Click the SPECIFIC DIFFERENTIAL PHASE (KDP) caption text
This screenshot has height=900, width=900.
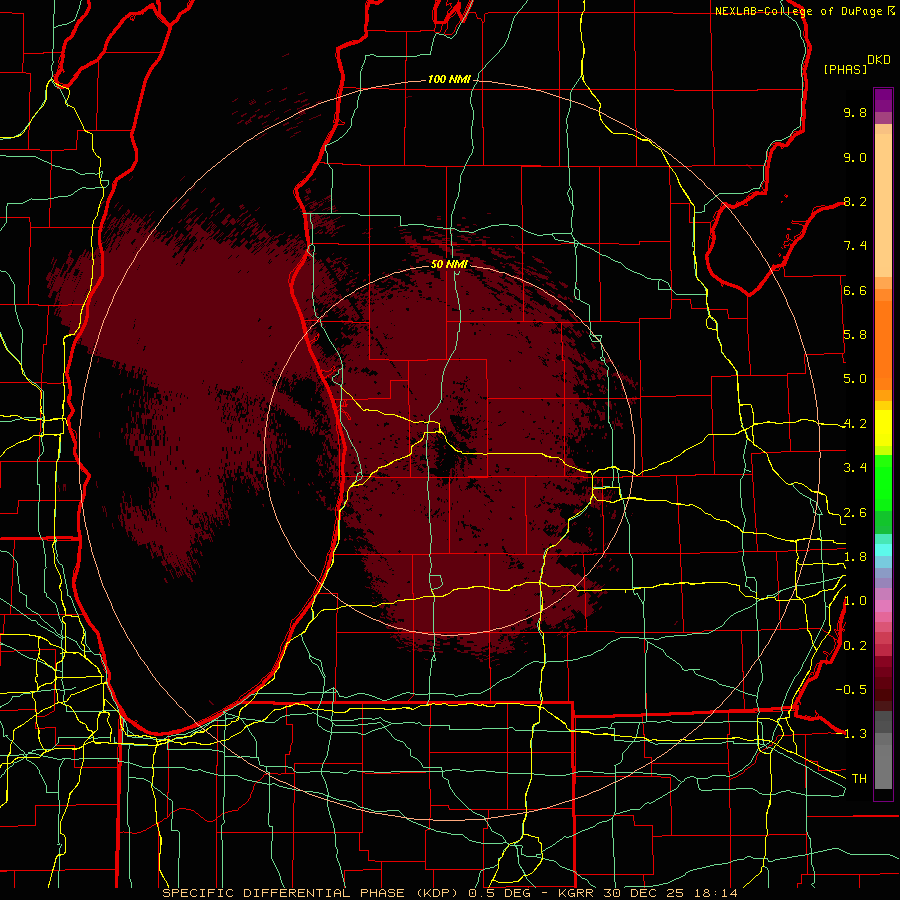(313, 893)
